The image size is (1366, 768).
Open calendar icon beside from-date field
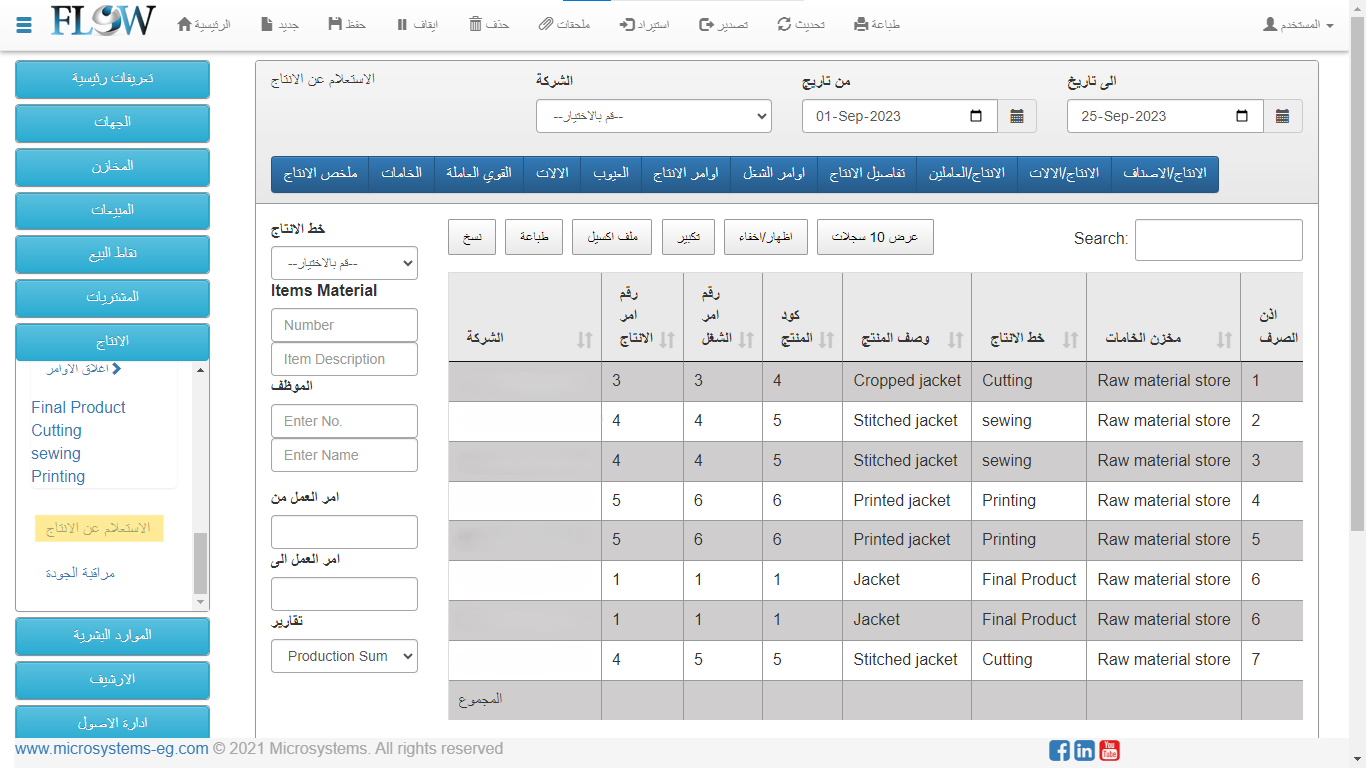(x=1017, y=116)
